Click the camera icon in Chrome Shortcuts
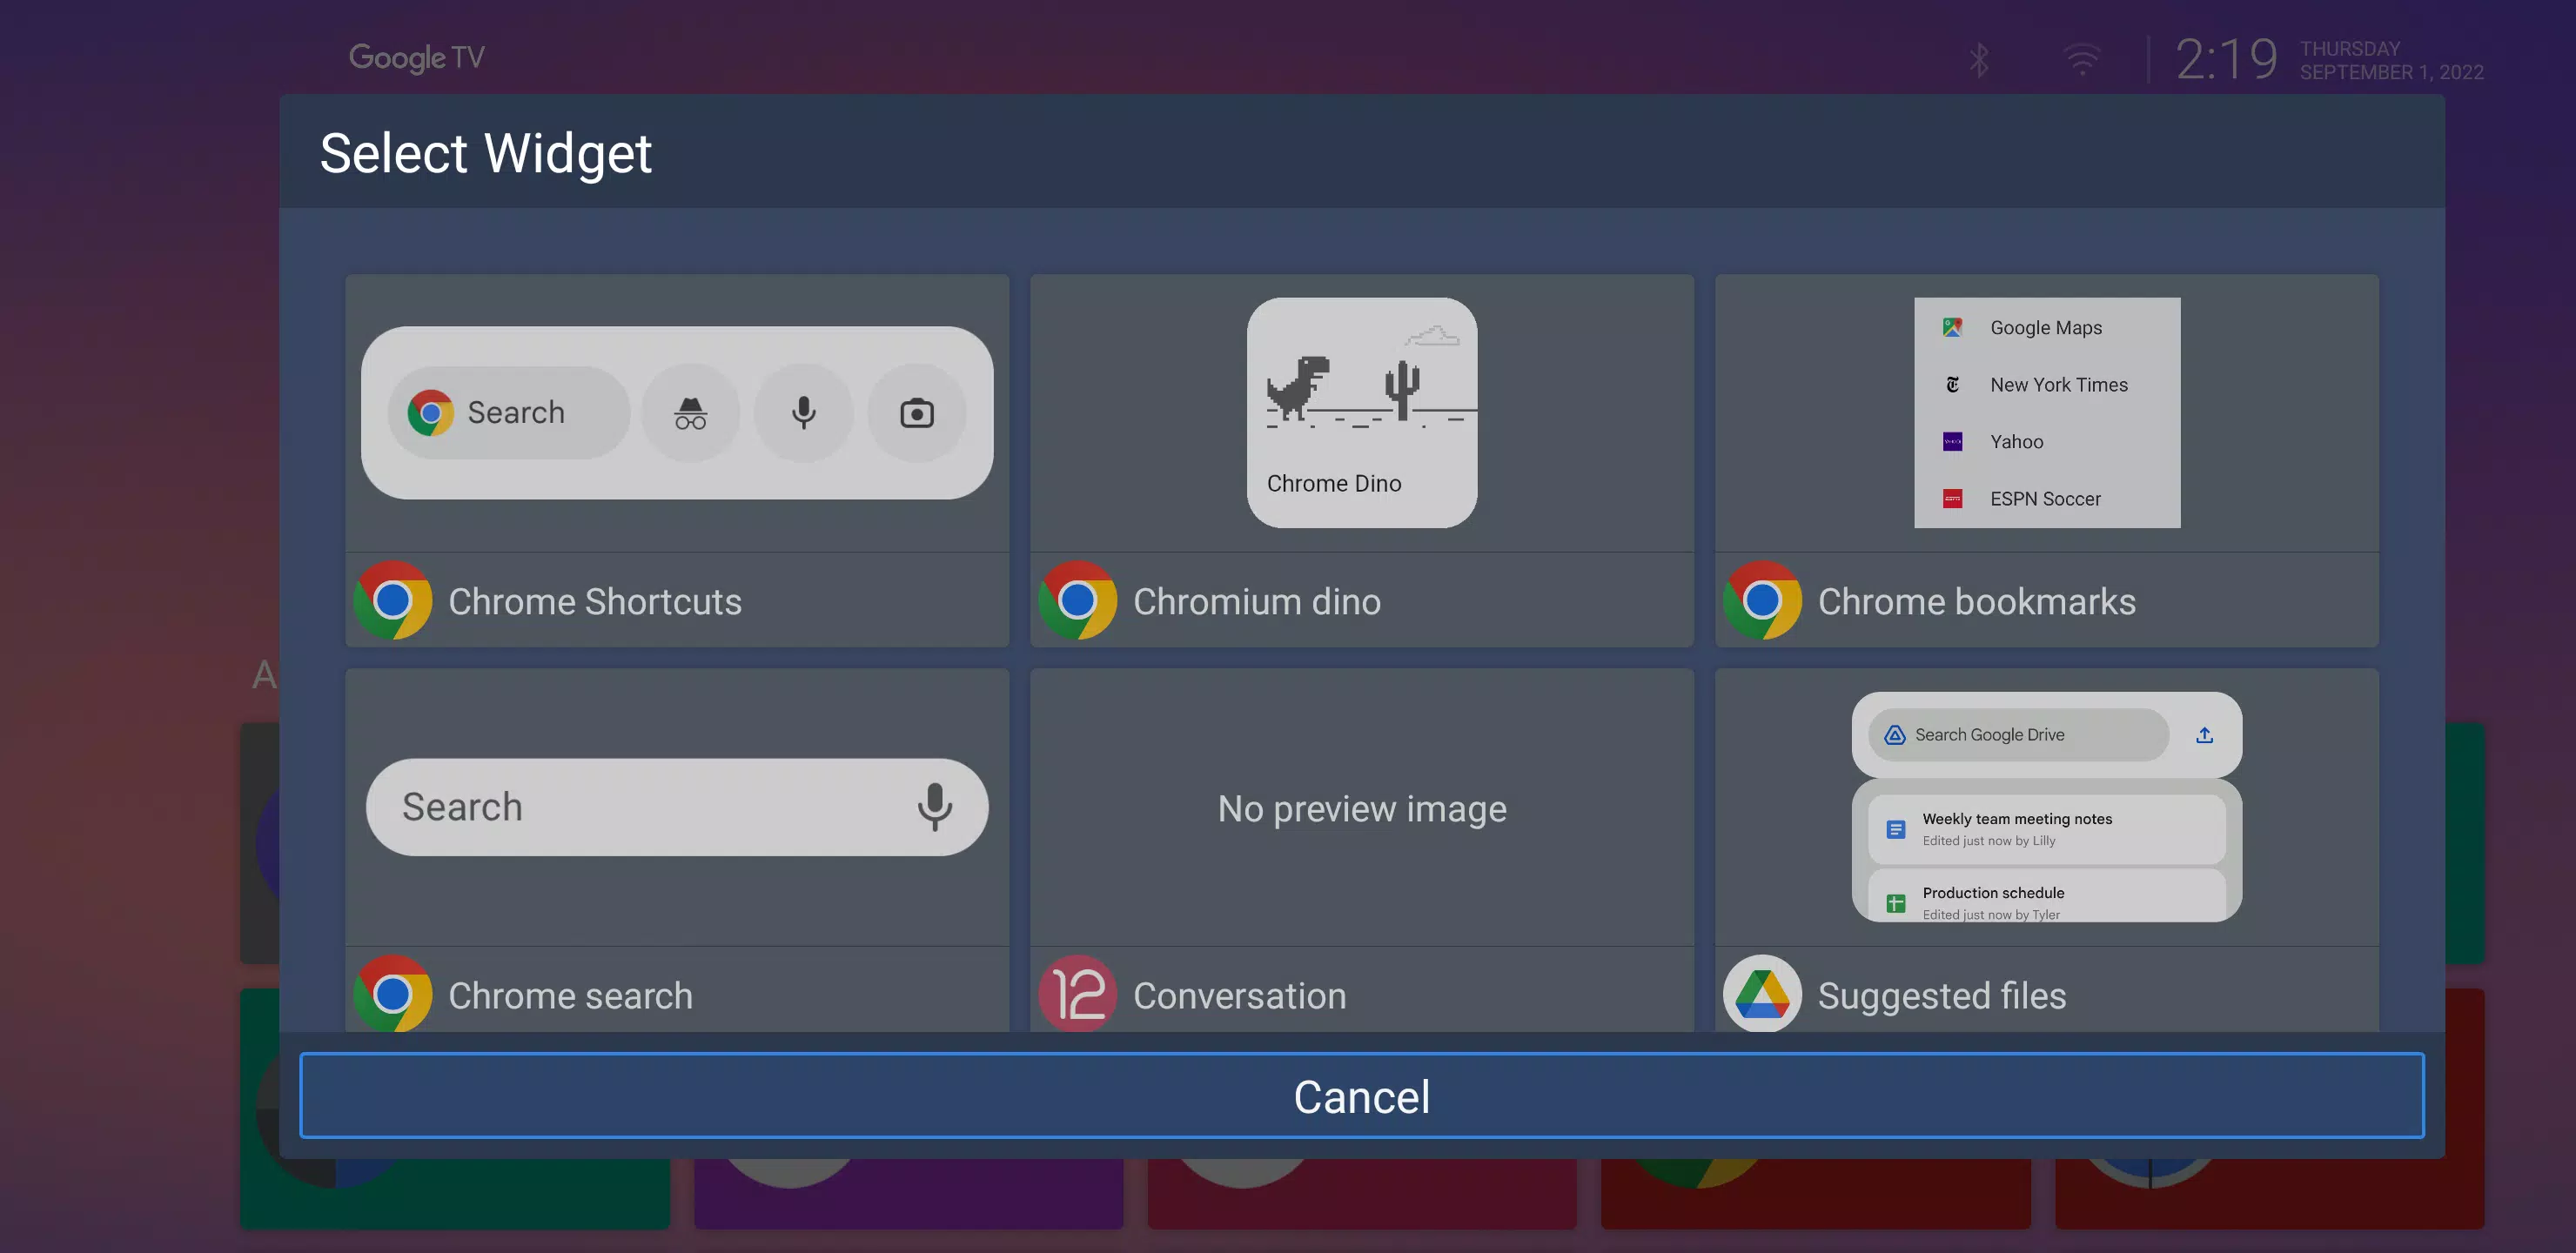The width and height of the screenshot is (2576, 1253). click(x=915, y=414)
